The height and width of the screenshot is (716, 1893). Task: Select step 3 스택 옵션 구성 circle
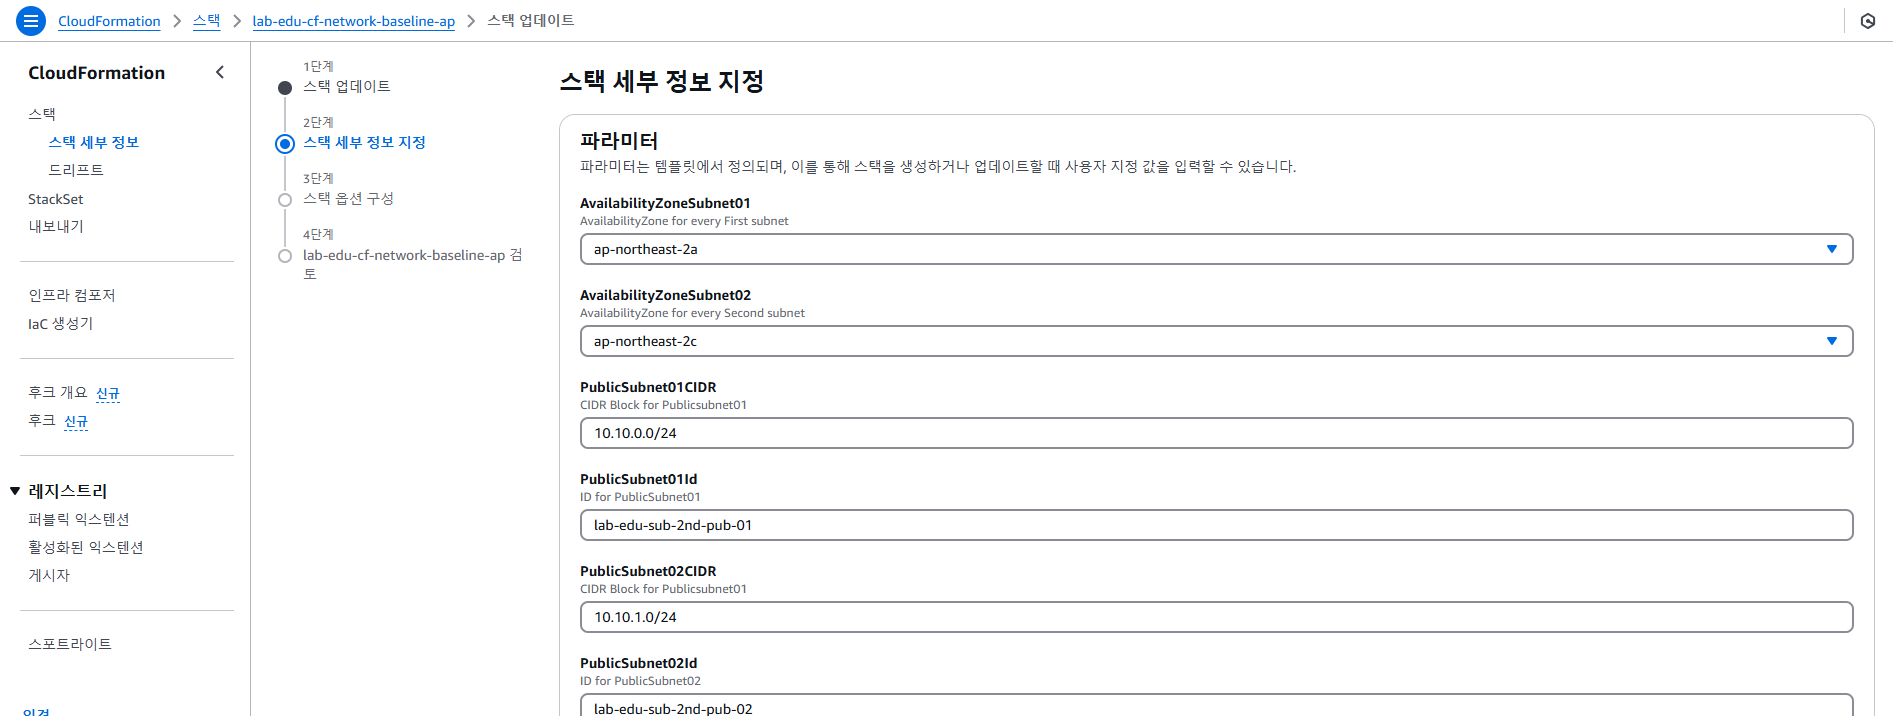coord(285,200)
